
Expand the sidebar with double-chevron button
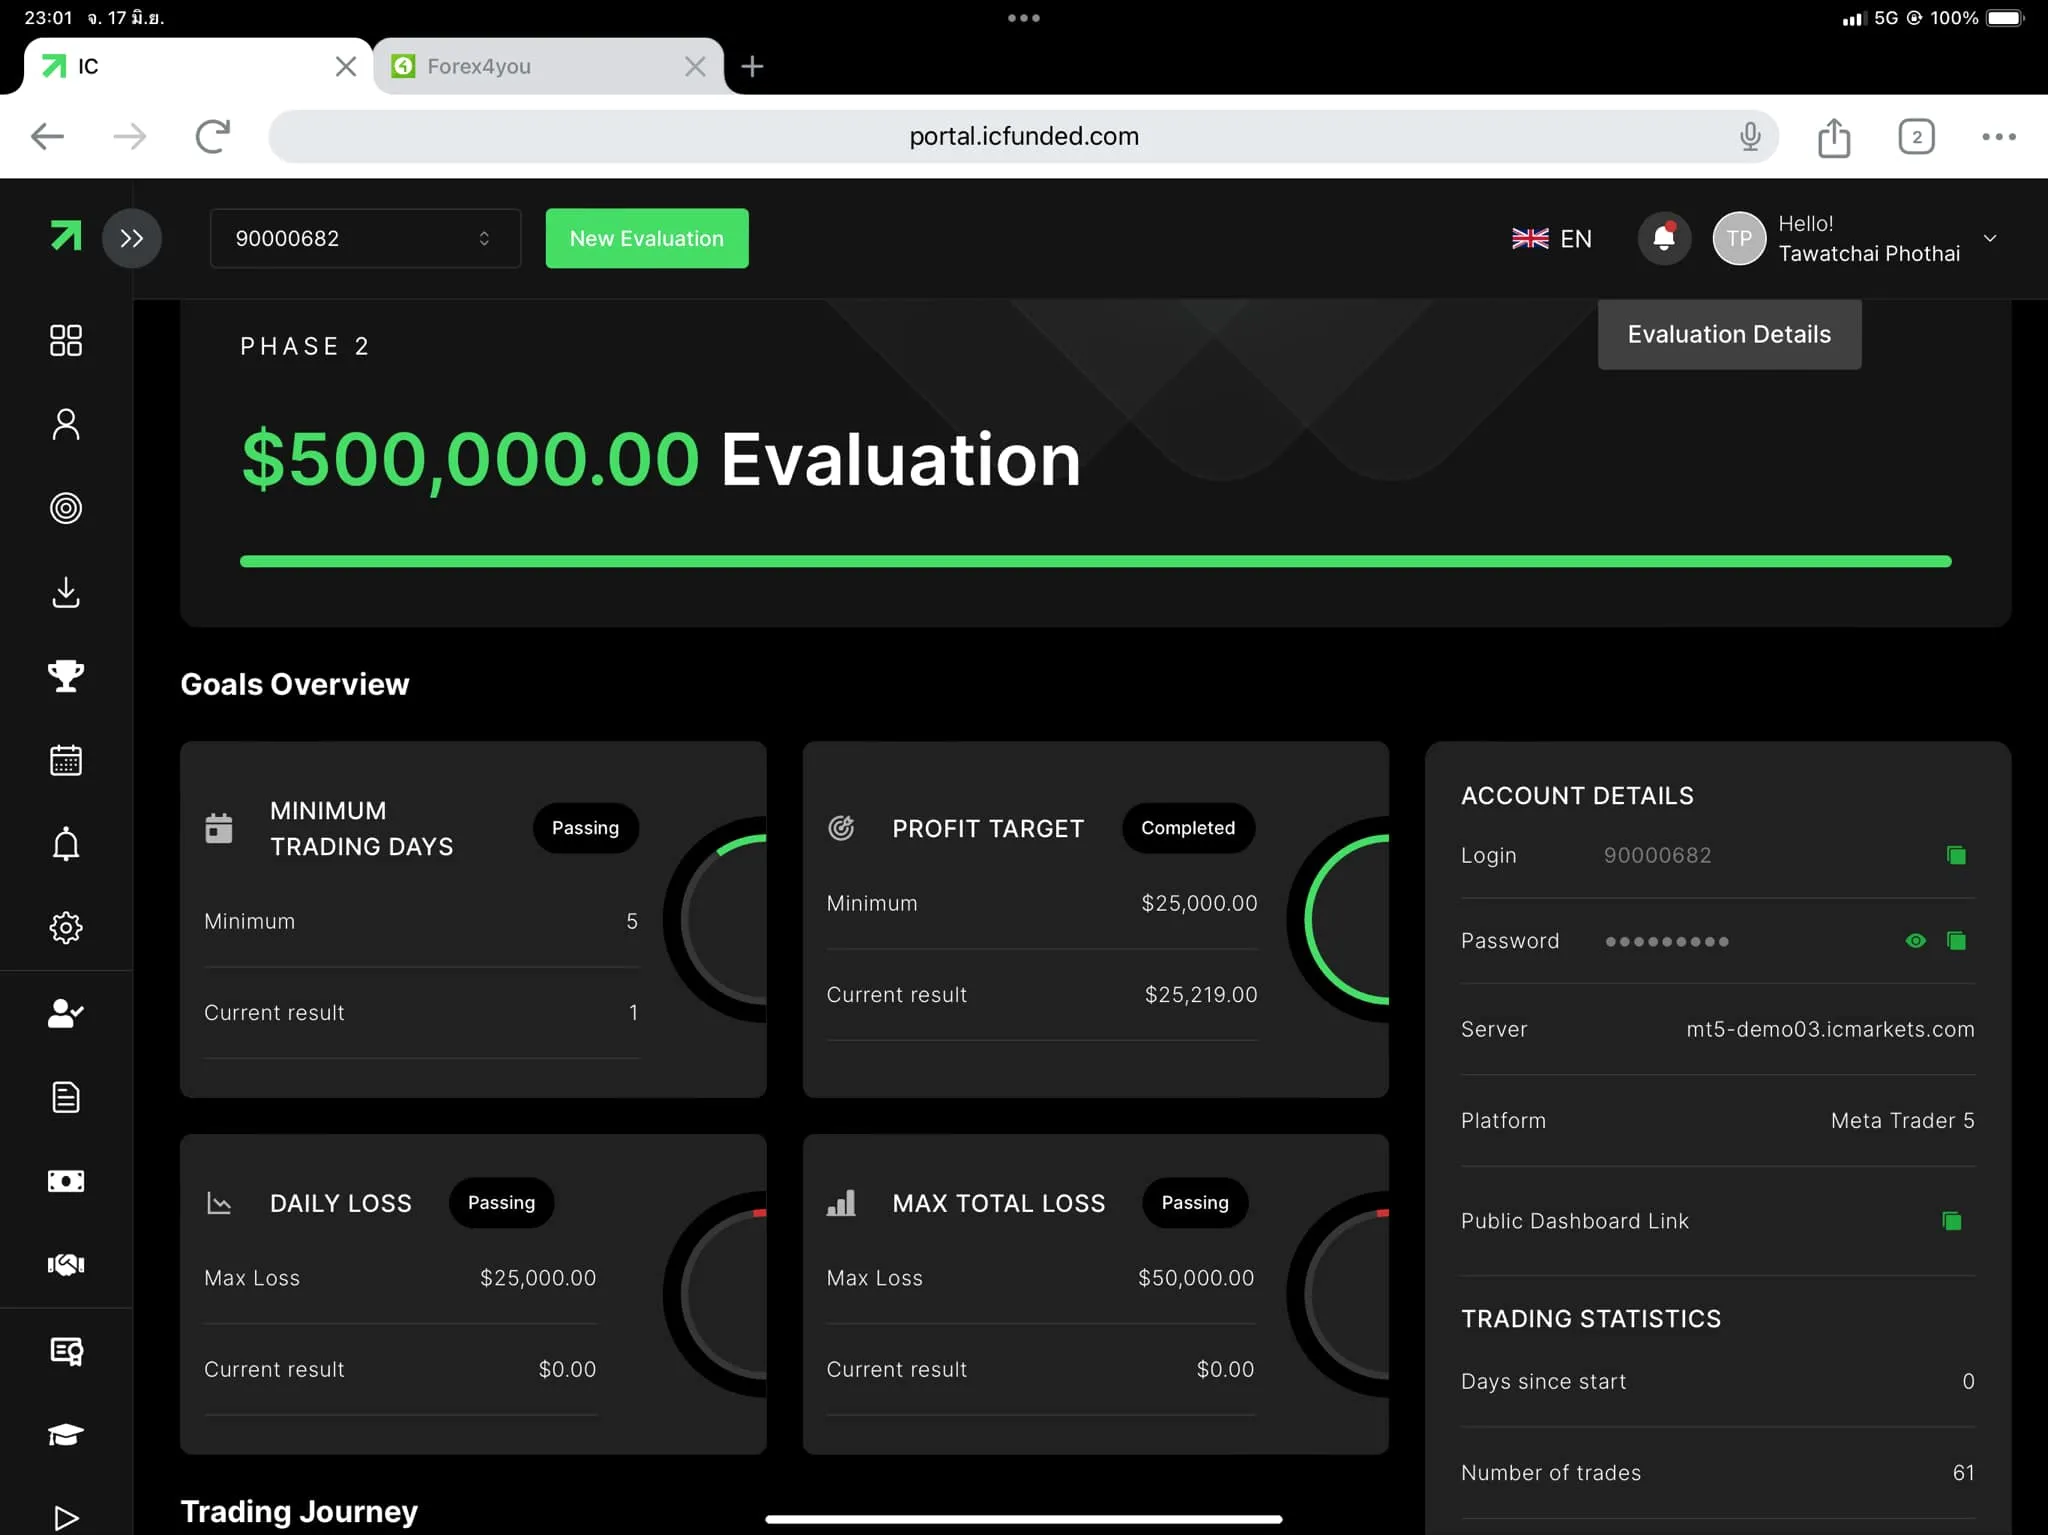click(x=132, y=238)
